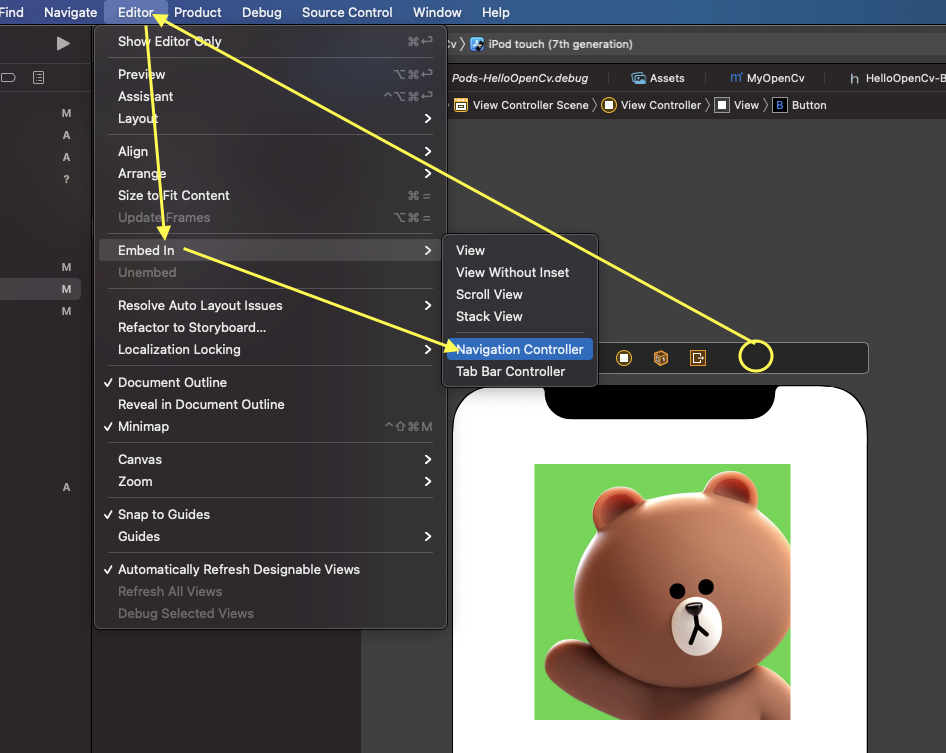Expand the Canvas submenu

(x=271, y=459)
